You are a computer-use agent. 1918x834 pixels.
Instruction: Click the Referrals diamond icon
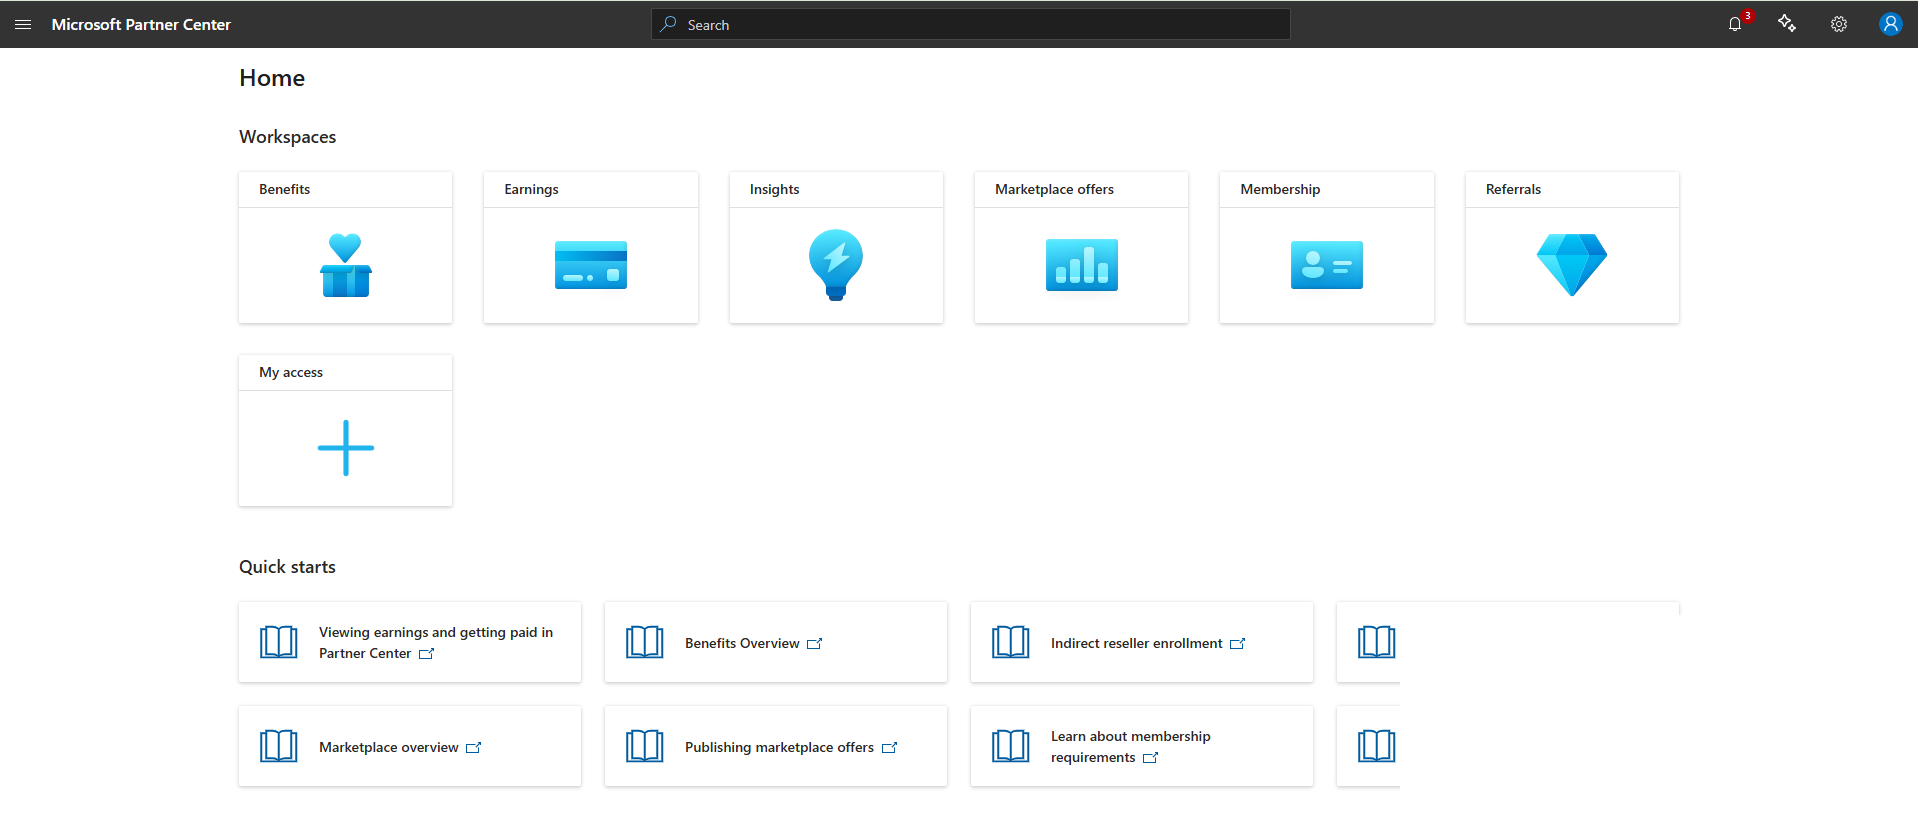[1572, 265]
